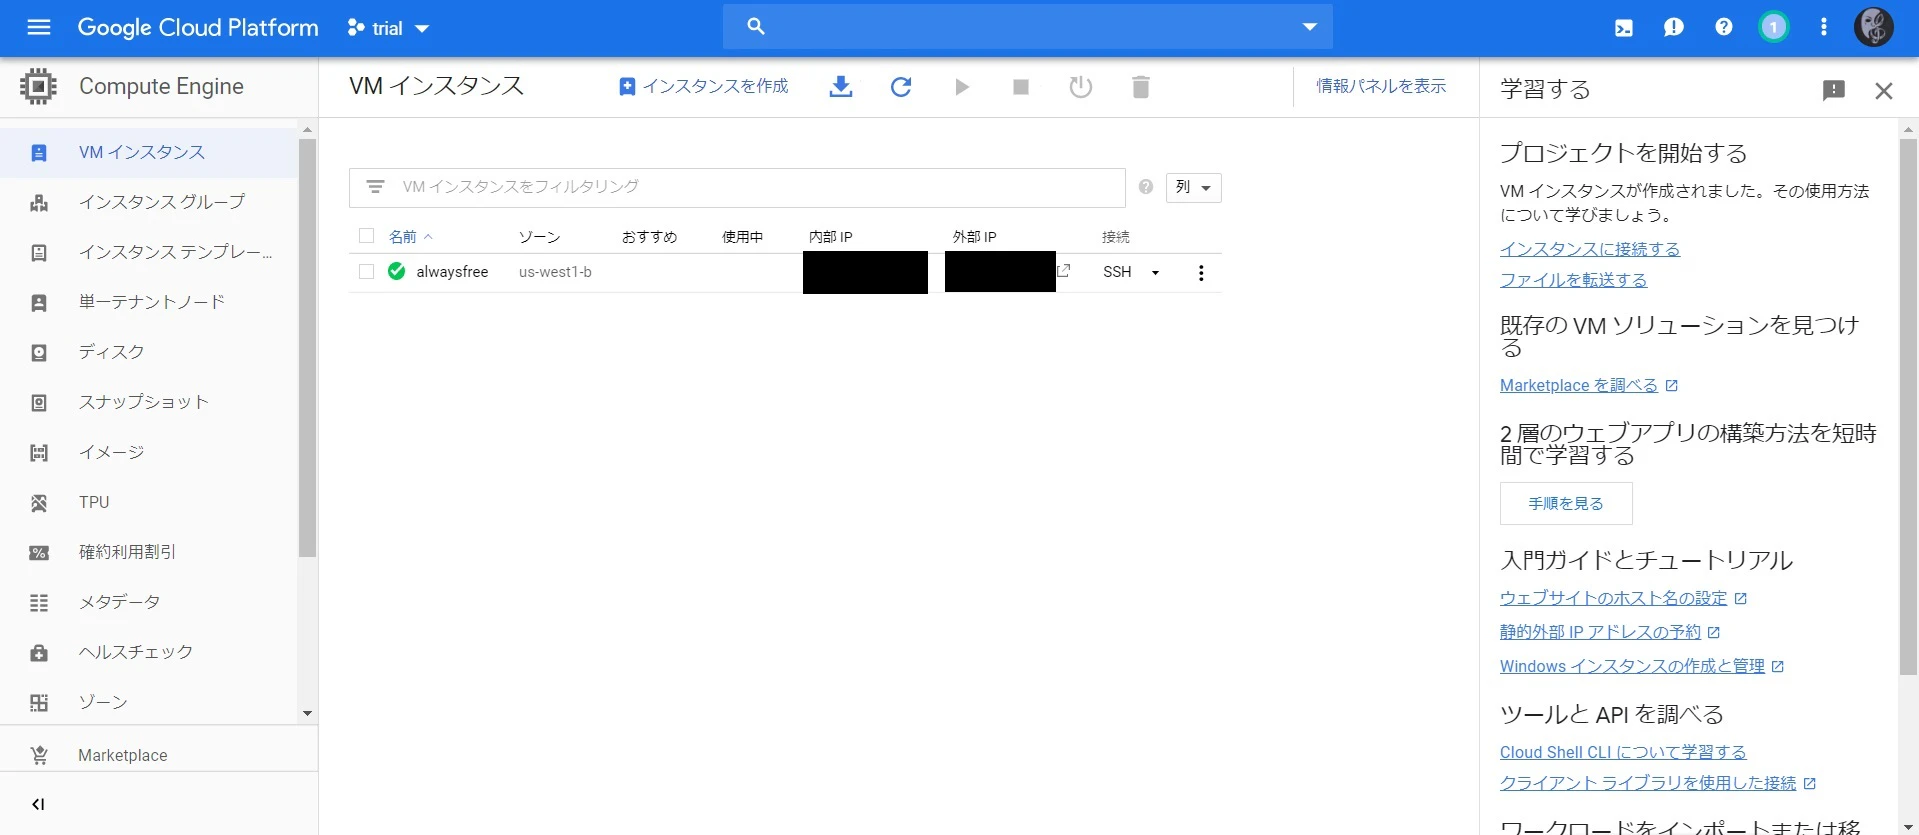Click the search magnifier icon
Screen dimensions: 1919x835
pos(756,27)
